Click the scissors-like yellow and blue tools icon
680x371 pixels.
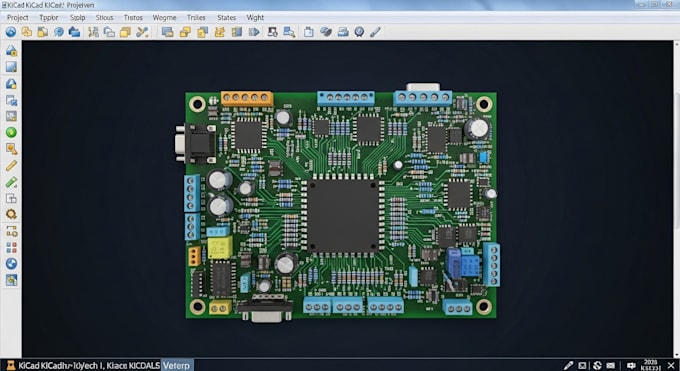142,32
